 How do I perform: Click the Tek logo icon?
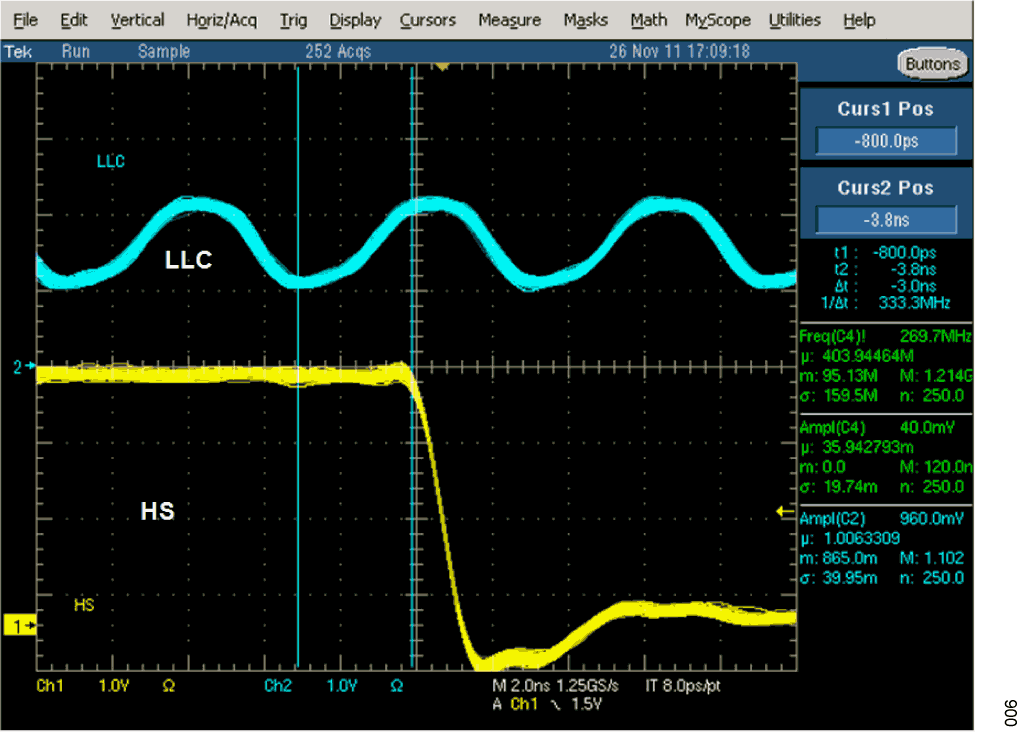(x=16, y=50)
